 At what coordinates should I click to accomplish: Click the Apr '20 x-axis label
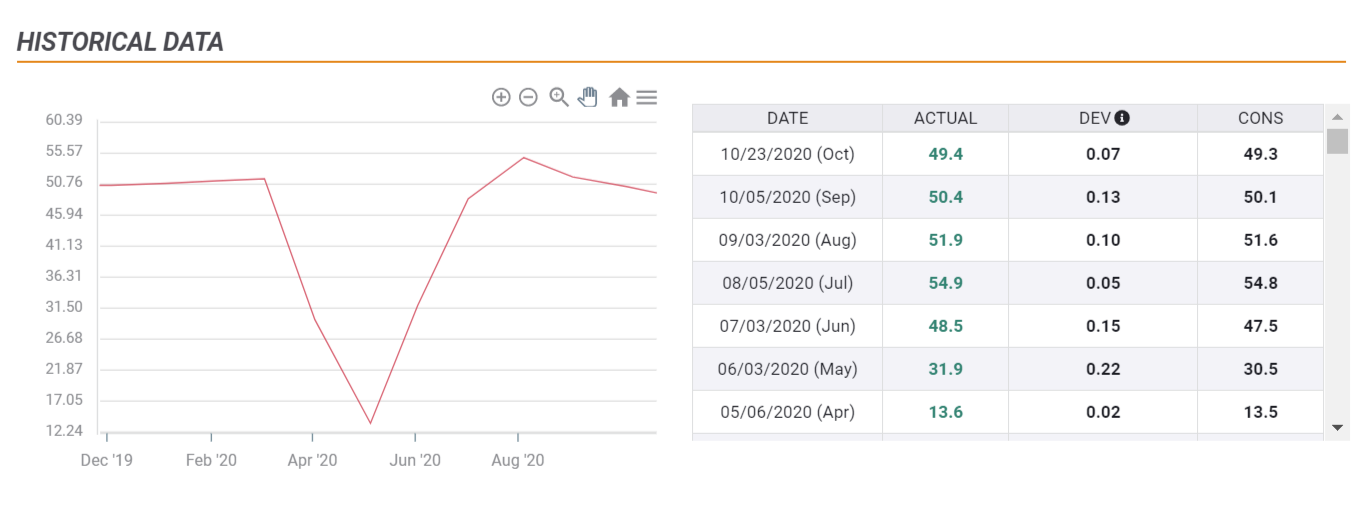(312, 461)
